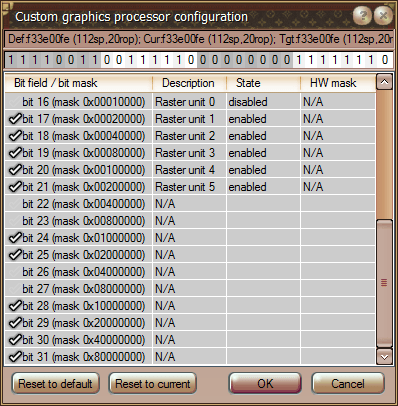Screen dimensions: 398x406
Task: Check bit 27 mask 0x08000000
Action: (x=15, y=289)
